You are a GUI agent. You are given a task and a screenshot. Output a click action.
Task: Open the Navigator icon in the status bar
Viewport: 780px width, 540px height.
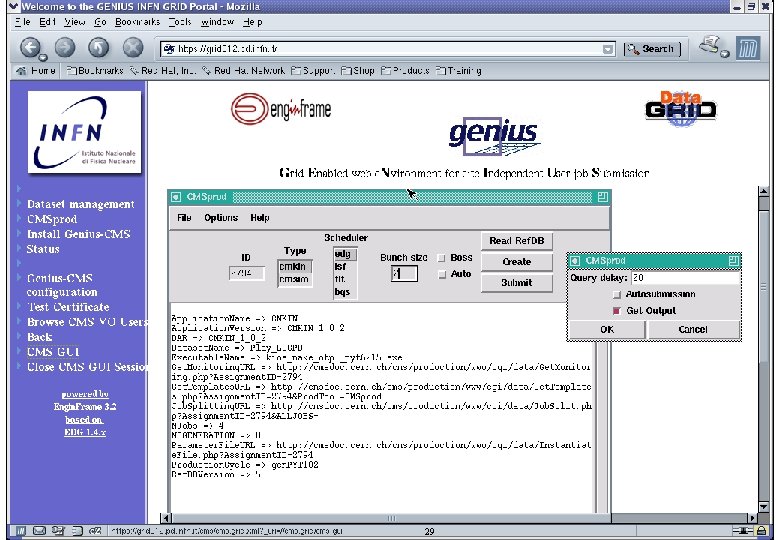coord(20,531)
